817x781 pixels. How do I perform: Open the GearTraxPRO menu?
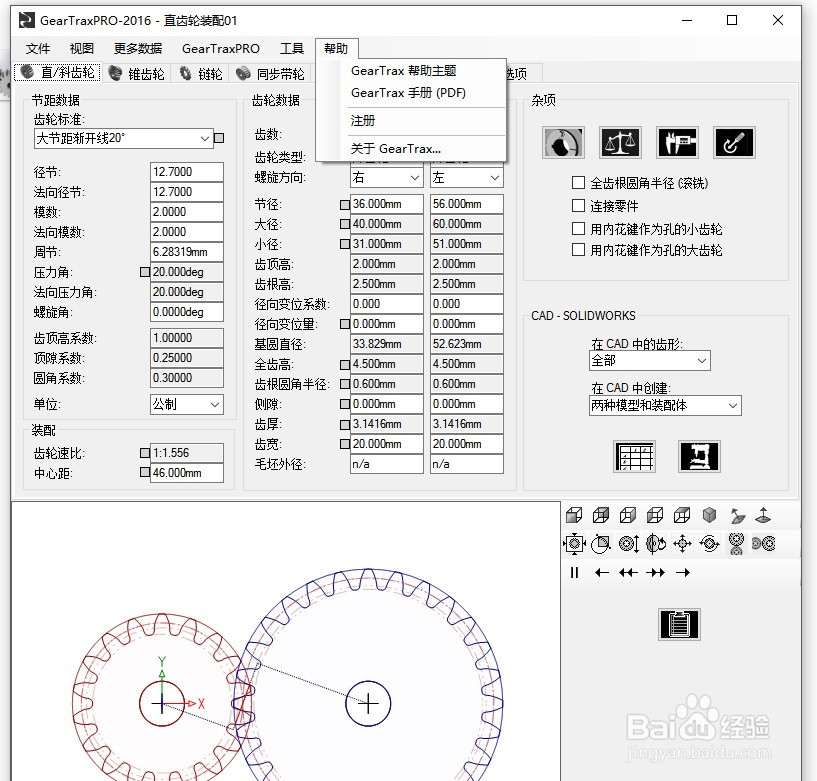point(221,49)
